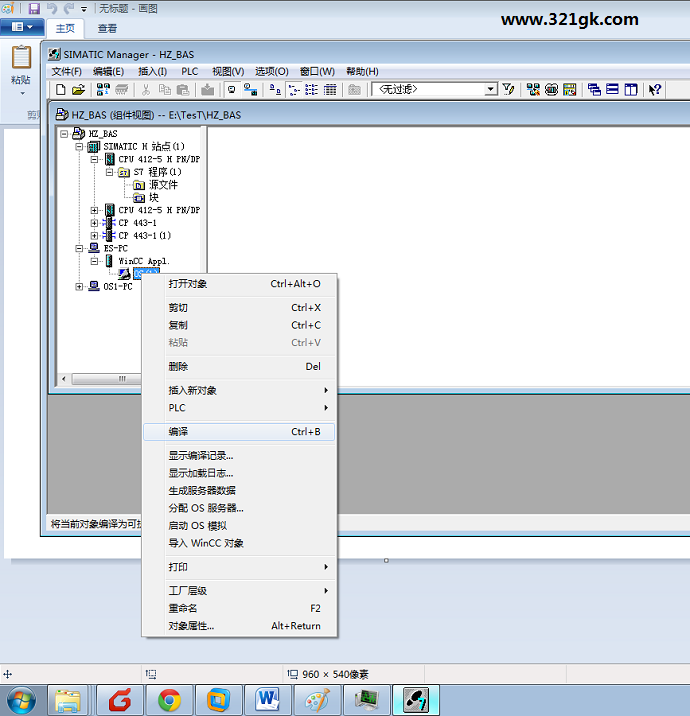The width and height of the screenshot is (690, 716).
Task: Choose 复制 from context menu
Action: click(x=240, y=325)
